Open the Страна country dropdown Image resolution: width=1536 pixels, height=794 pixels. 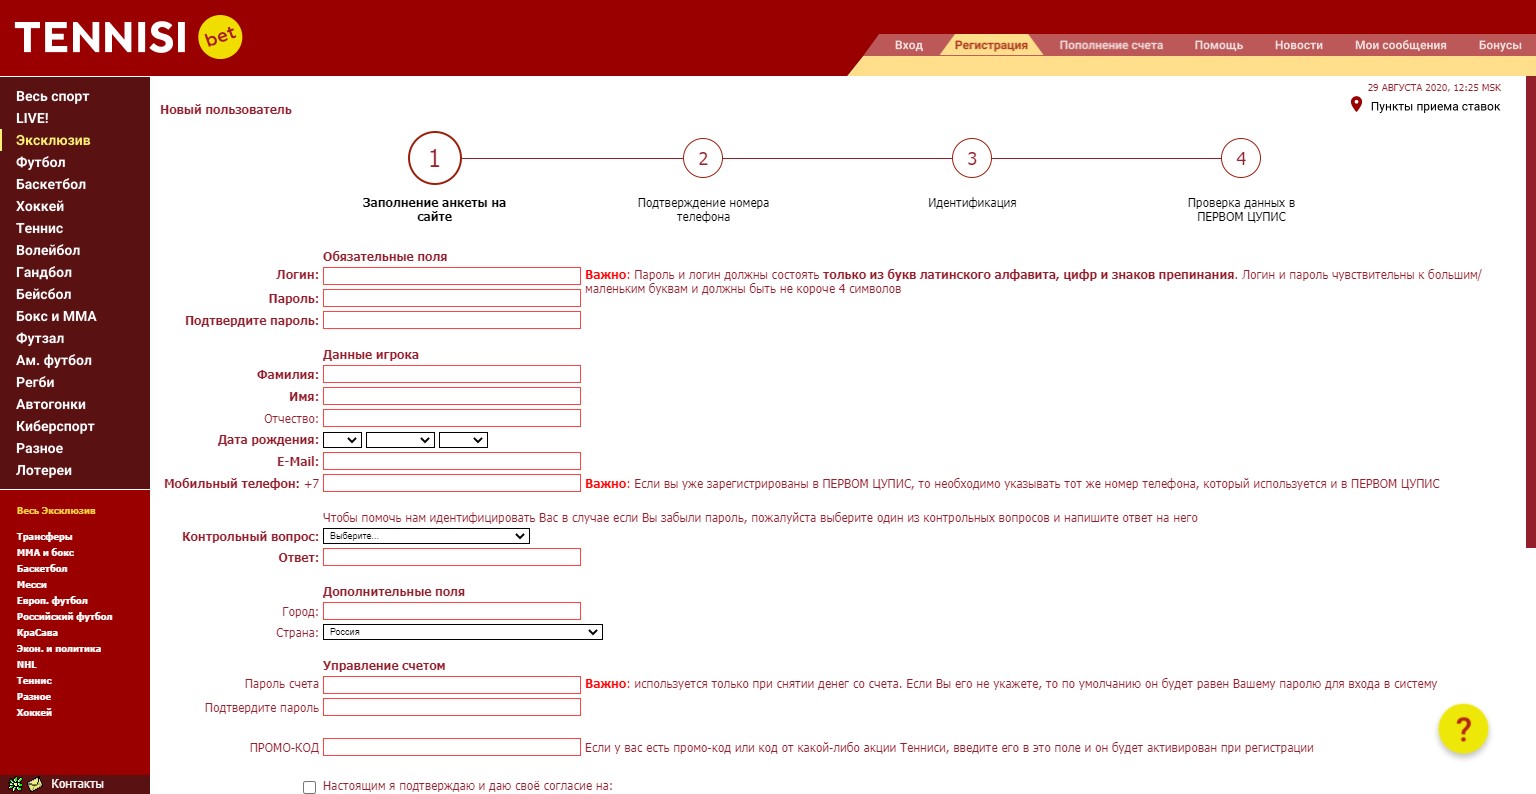click(463, 632)
